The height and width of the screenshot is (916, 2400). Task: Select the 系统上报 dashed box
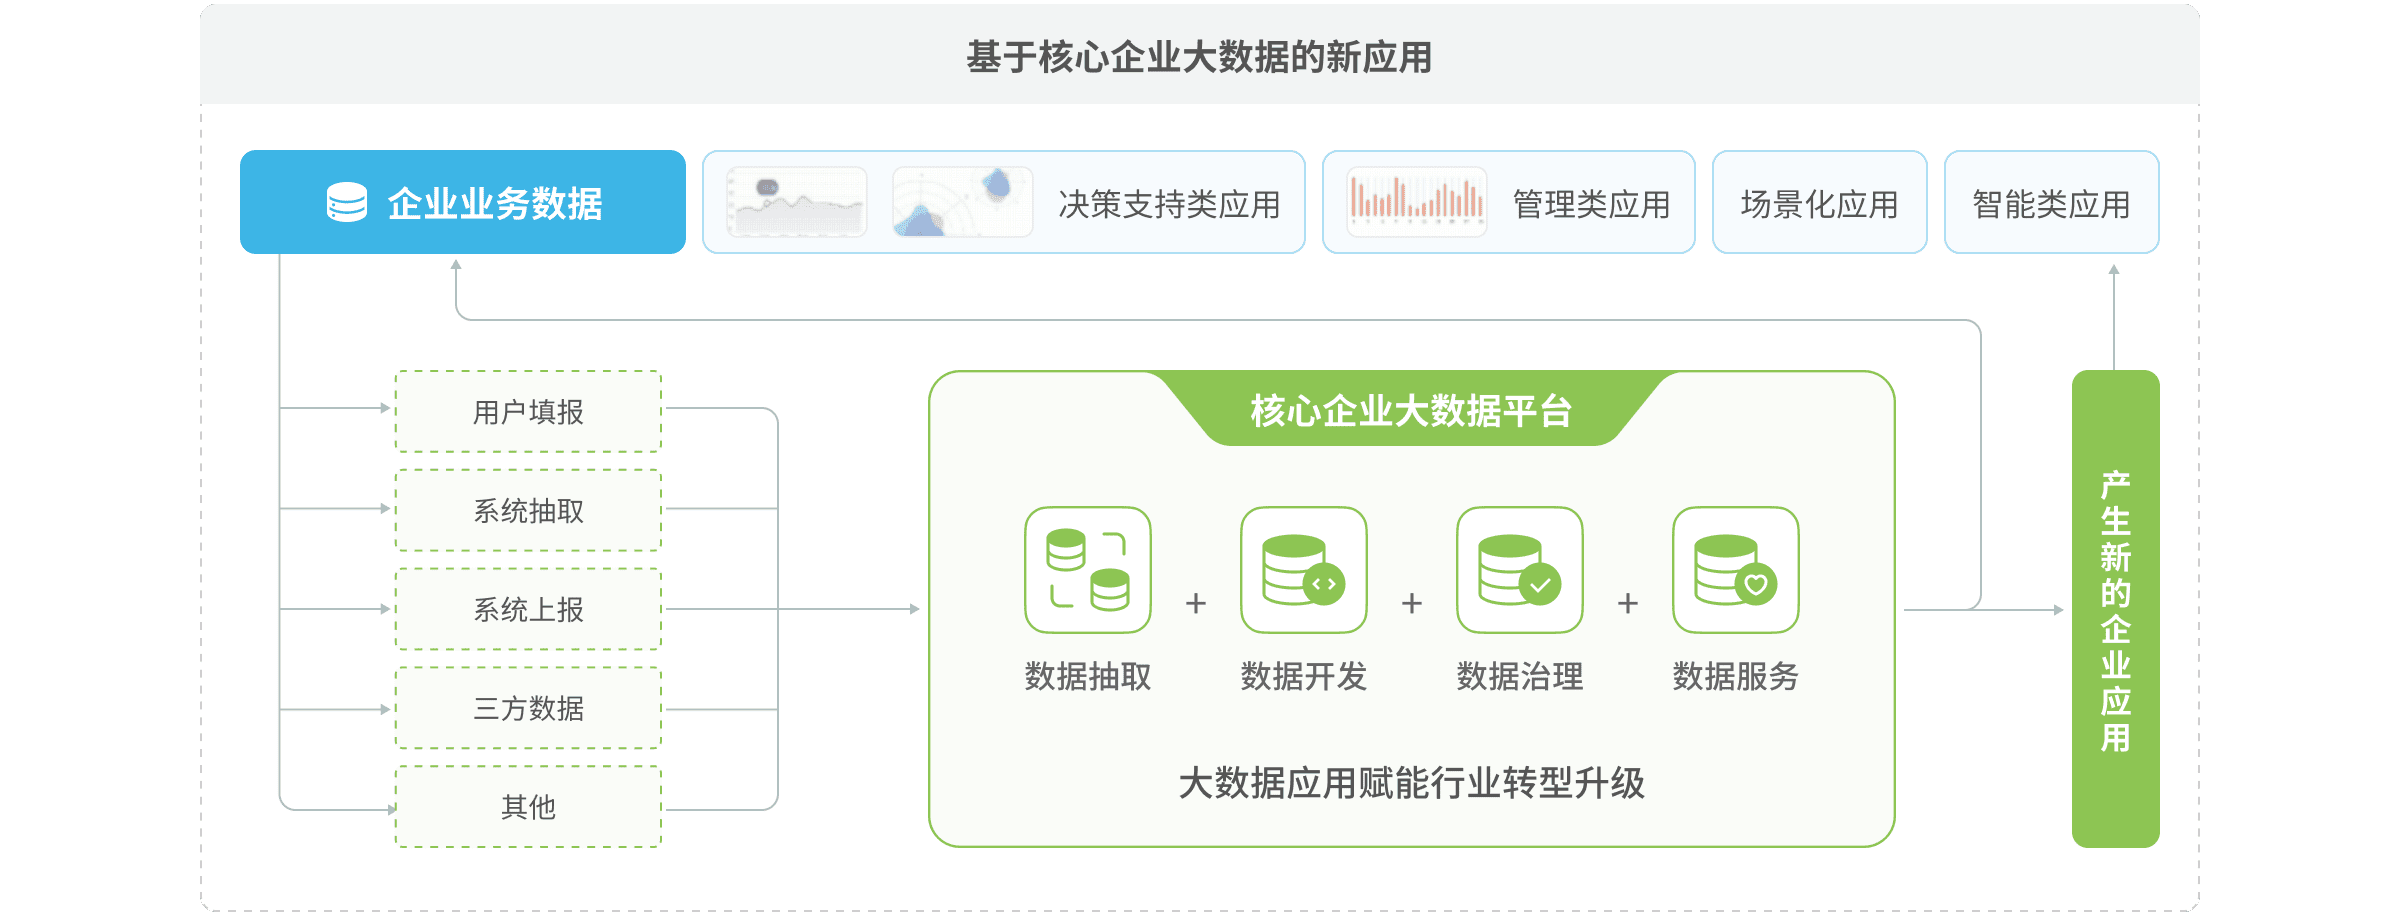tap(528, 609)
